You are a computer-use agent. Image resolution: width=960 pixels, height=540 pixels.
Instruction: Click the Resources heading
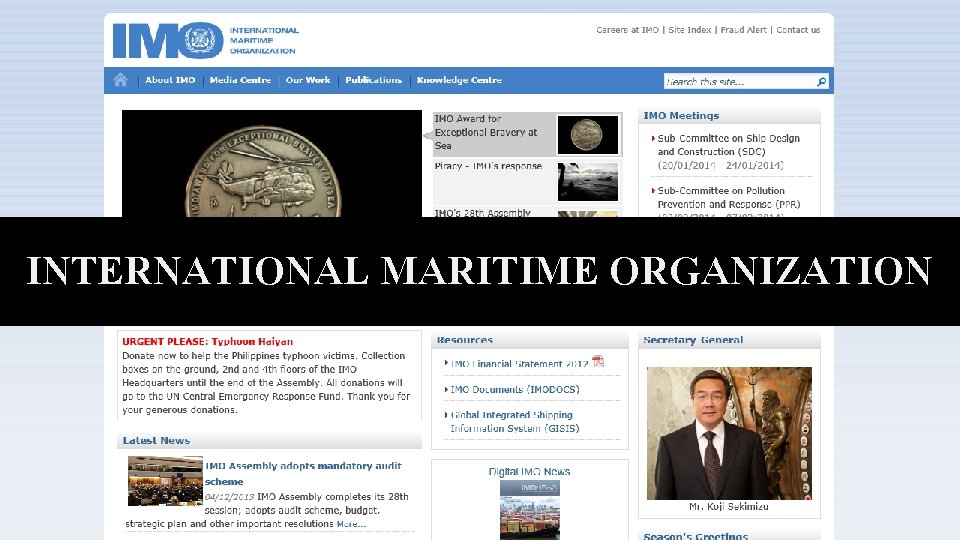(465, 340)
